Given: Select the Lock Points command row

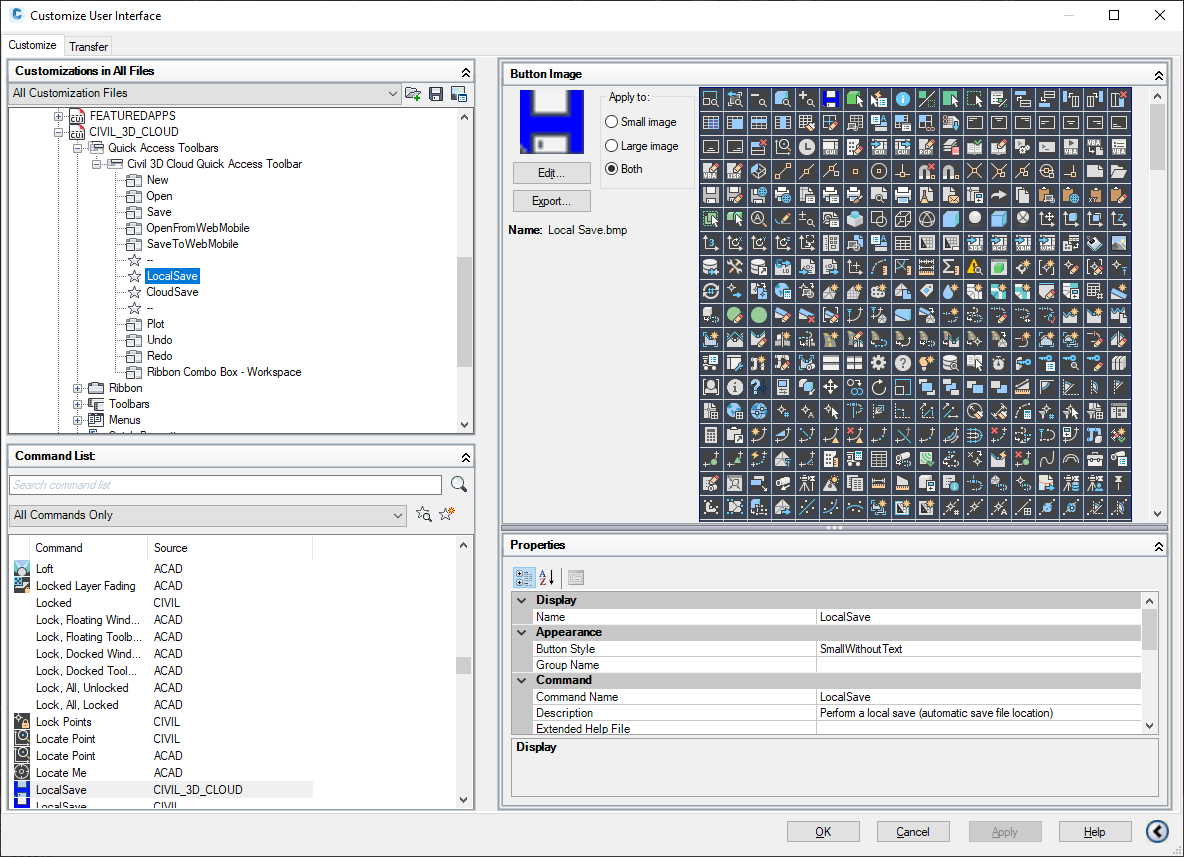Looking at the screenshot, I should tap(162, 722).
